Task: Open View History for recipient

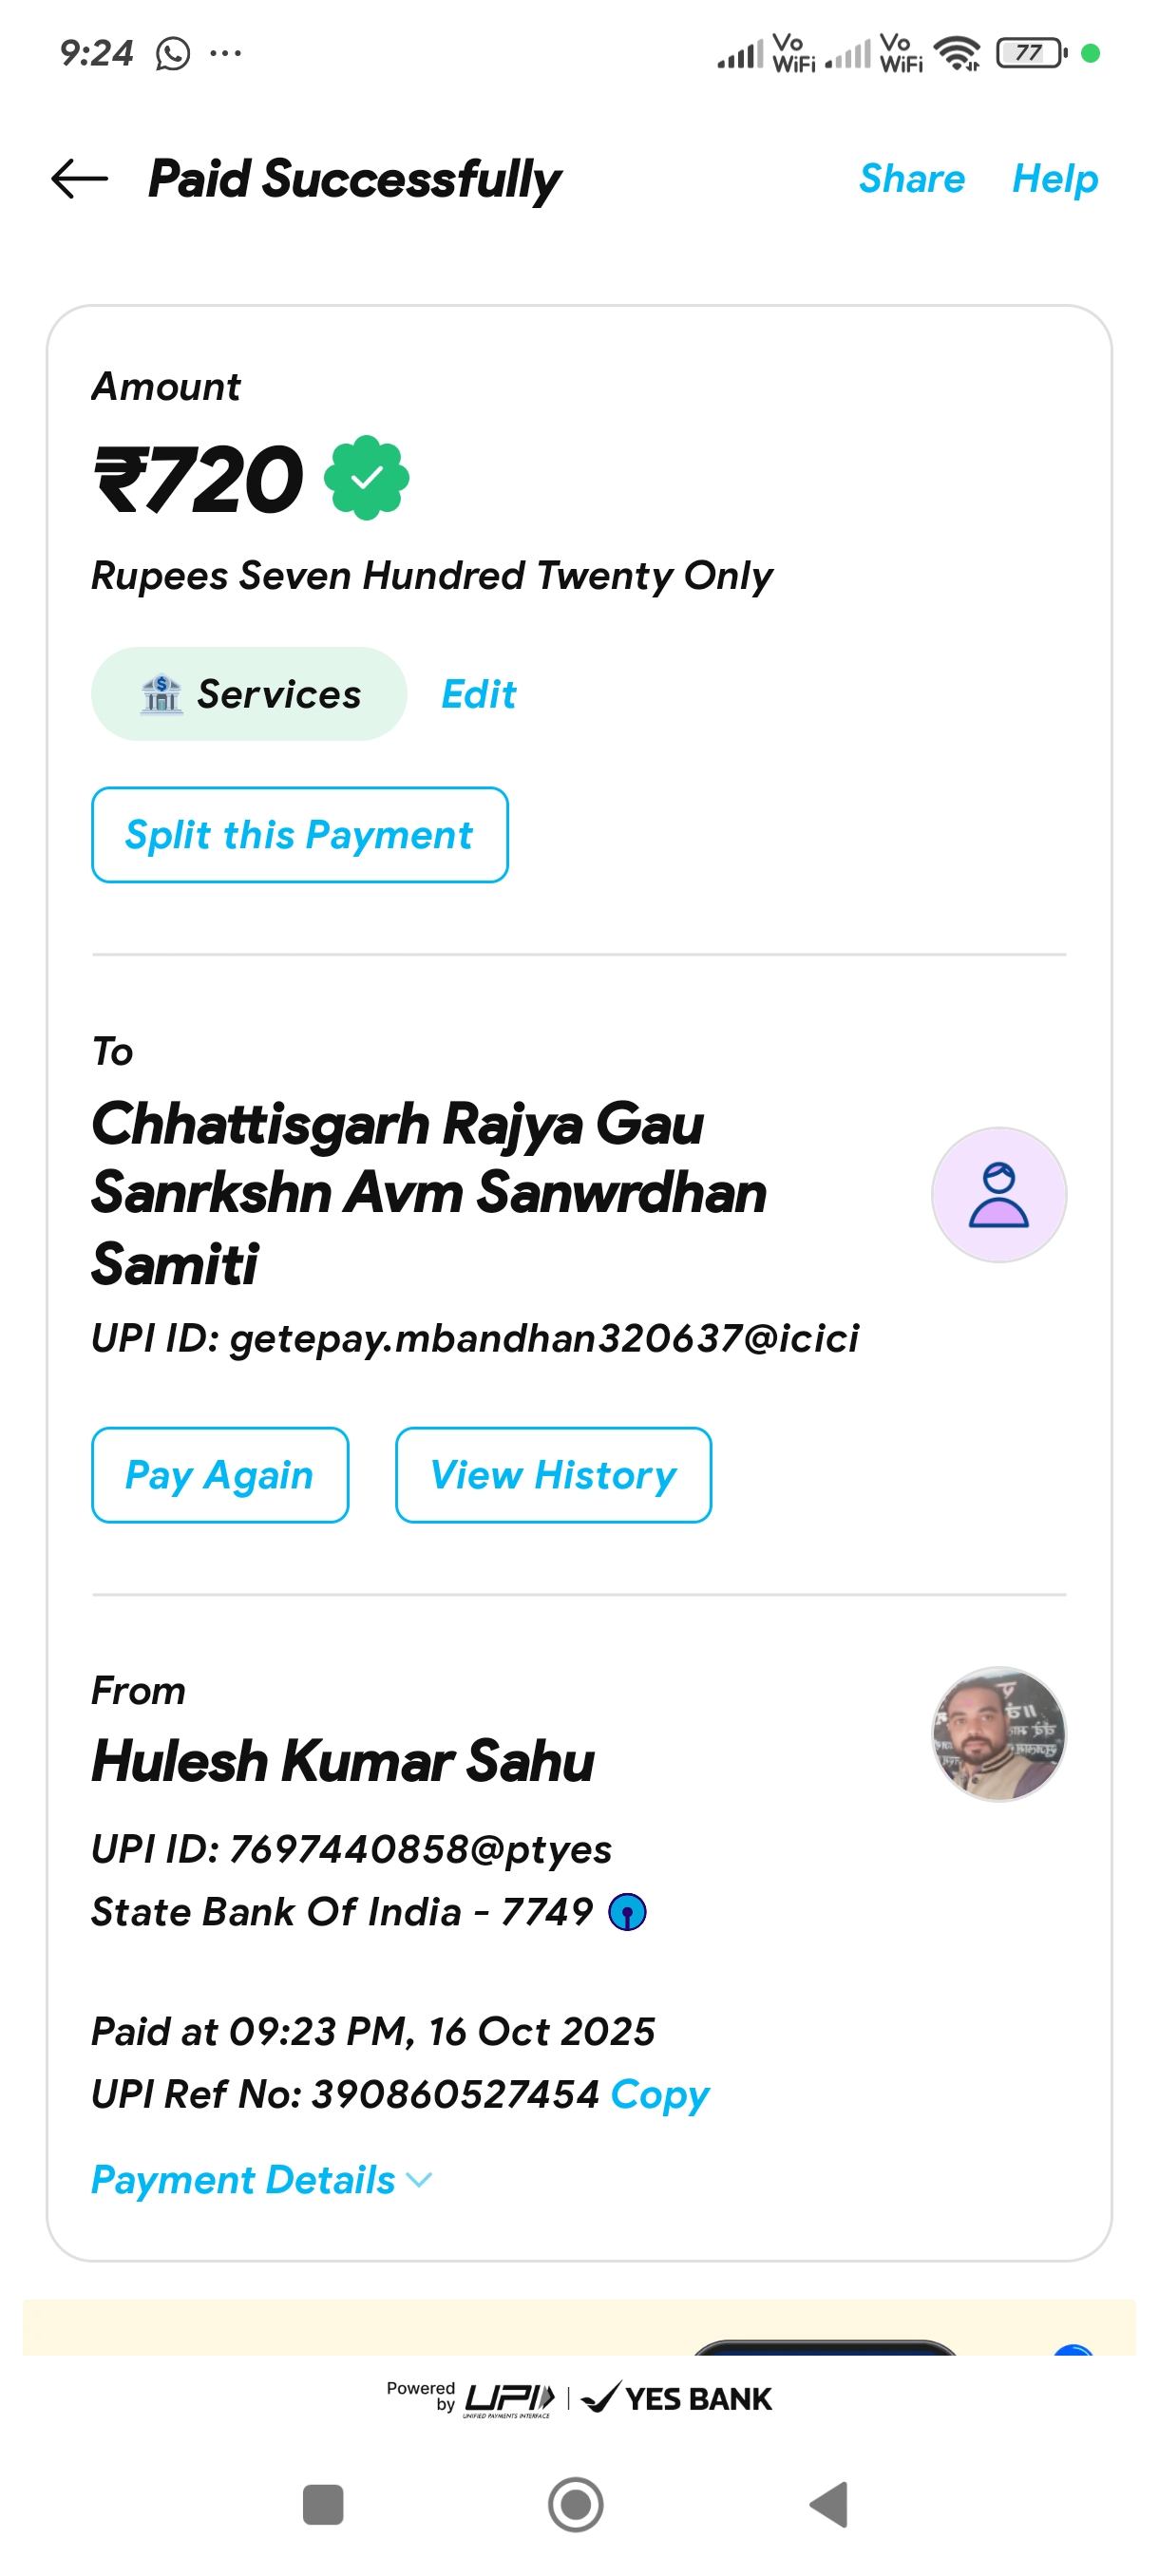Action: 553,1475
